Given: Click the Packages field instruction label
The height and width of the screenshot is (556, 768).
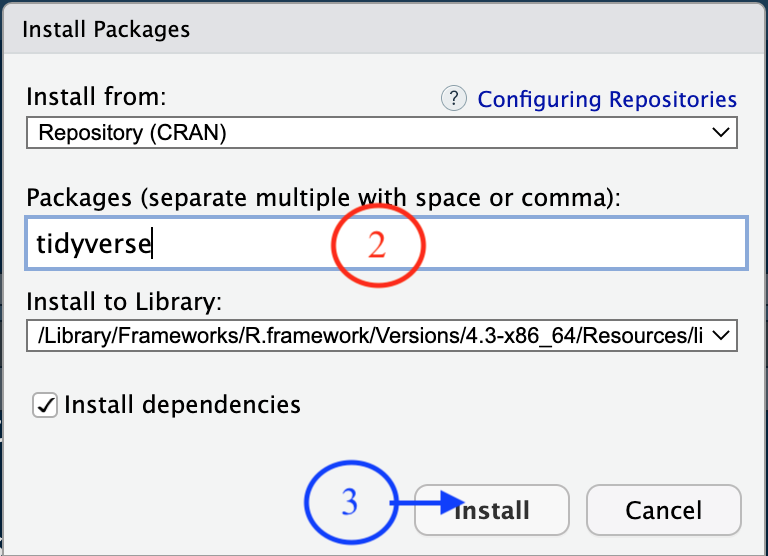Looking at the screenshot, I should click(x=323, y=197).
